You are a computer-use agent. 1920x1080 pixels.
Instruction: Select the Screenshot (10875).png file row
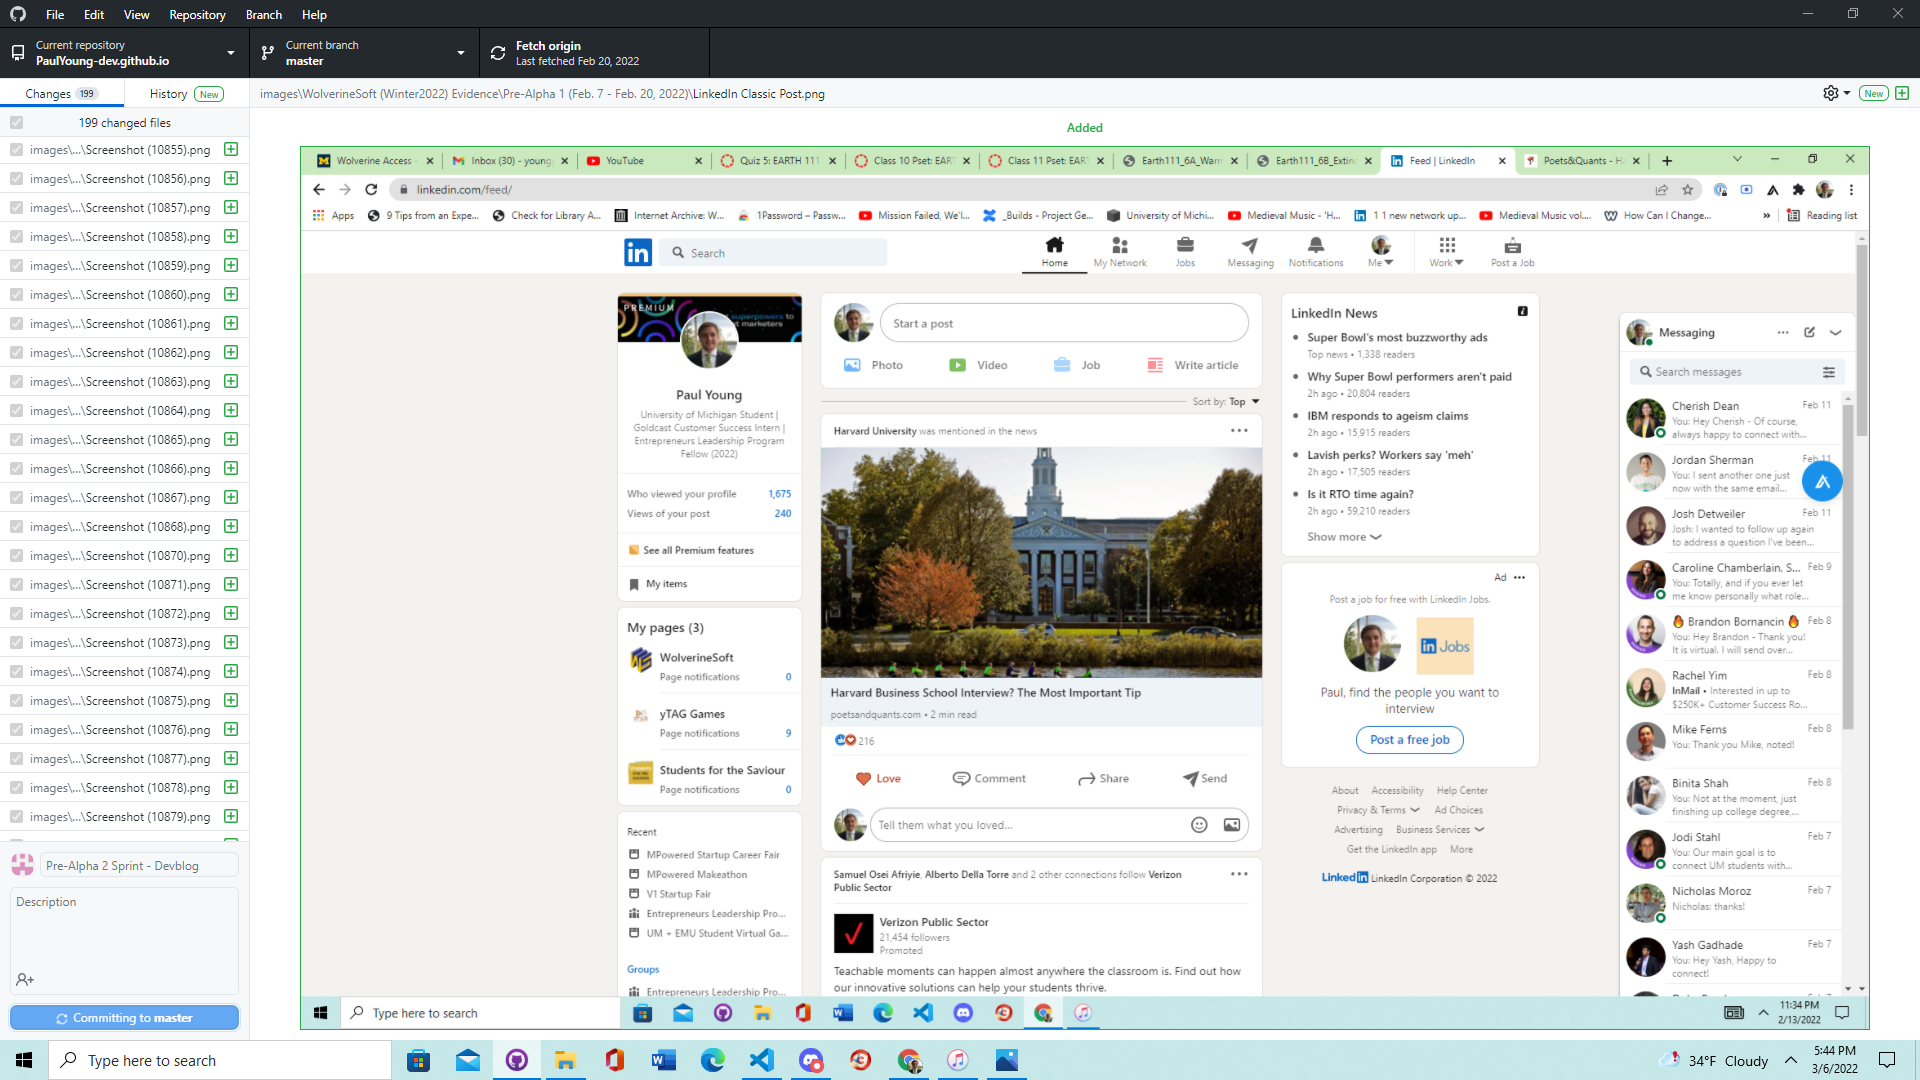click(125, 700)
